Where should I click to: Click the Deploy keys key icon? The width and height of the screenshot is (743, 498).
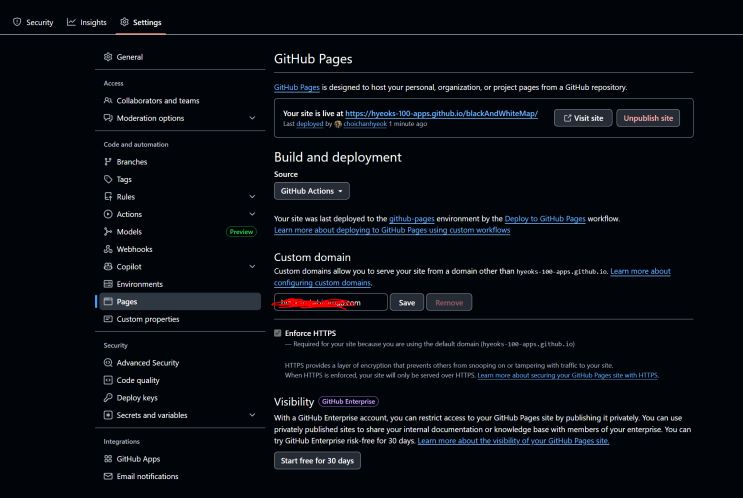tap(108, 398)
